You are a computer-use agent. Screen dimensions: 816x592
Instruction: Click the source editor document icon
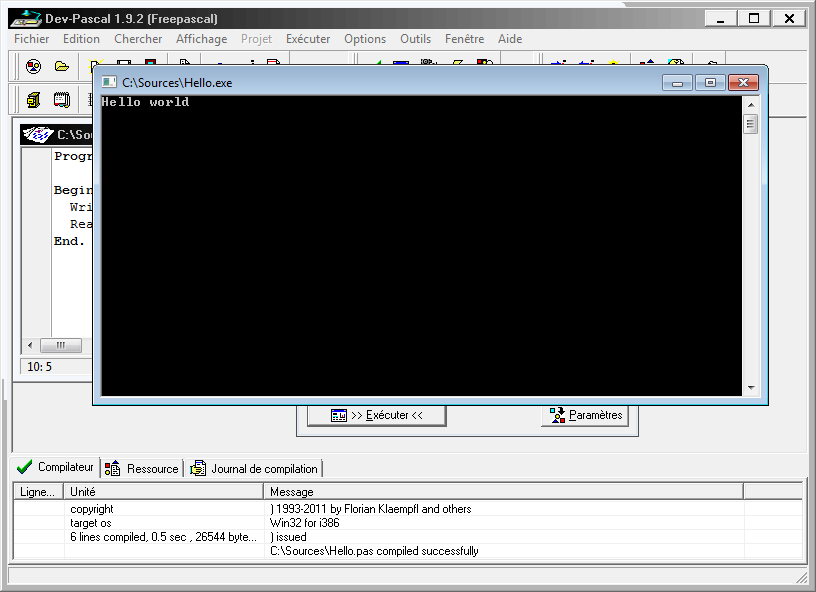click(39, 134)
